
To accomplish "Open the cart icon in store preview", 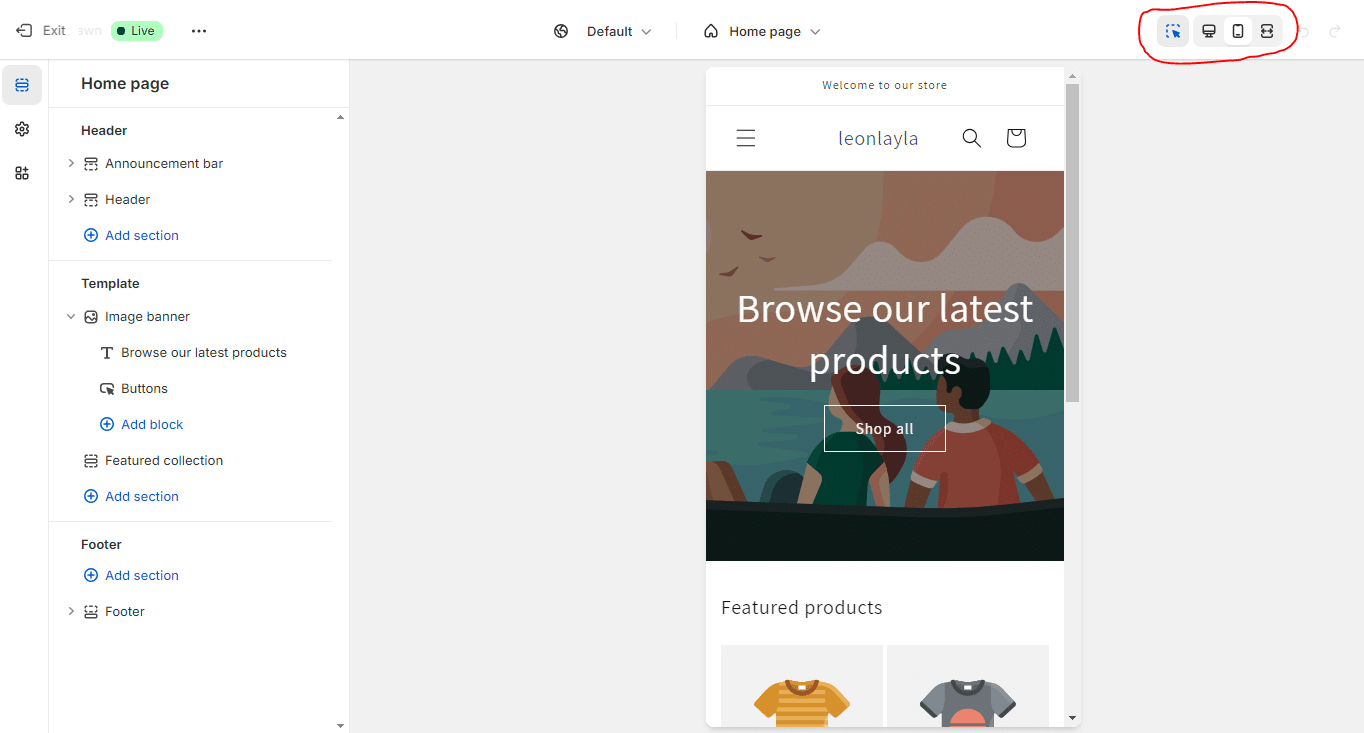I will (x=1016, y=138).
